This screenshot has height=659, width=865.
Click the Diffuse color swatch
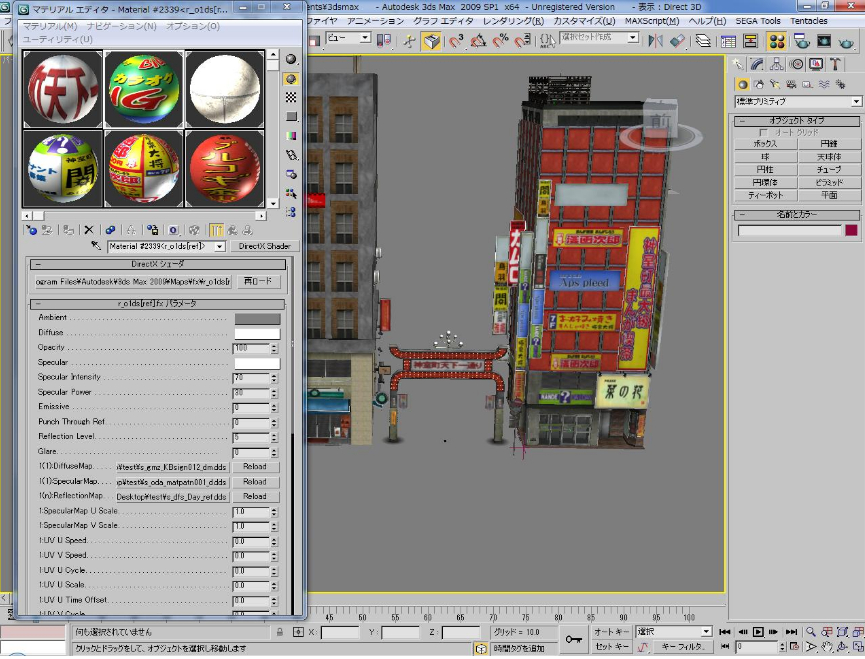tap(257, 333)
